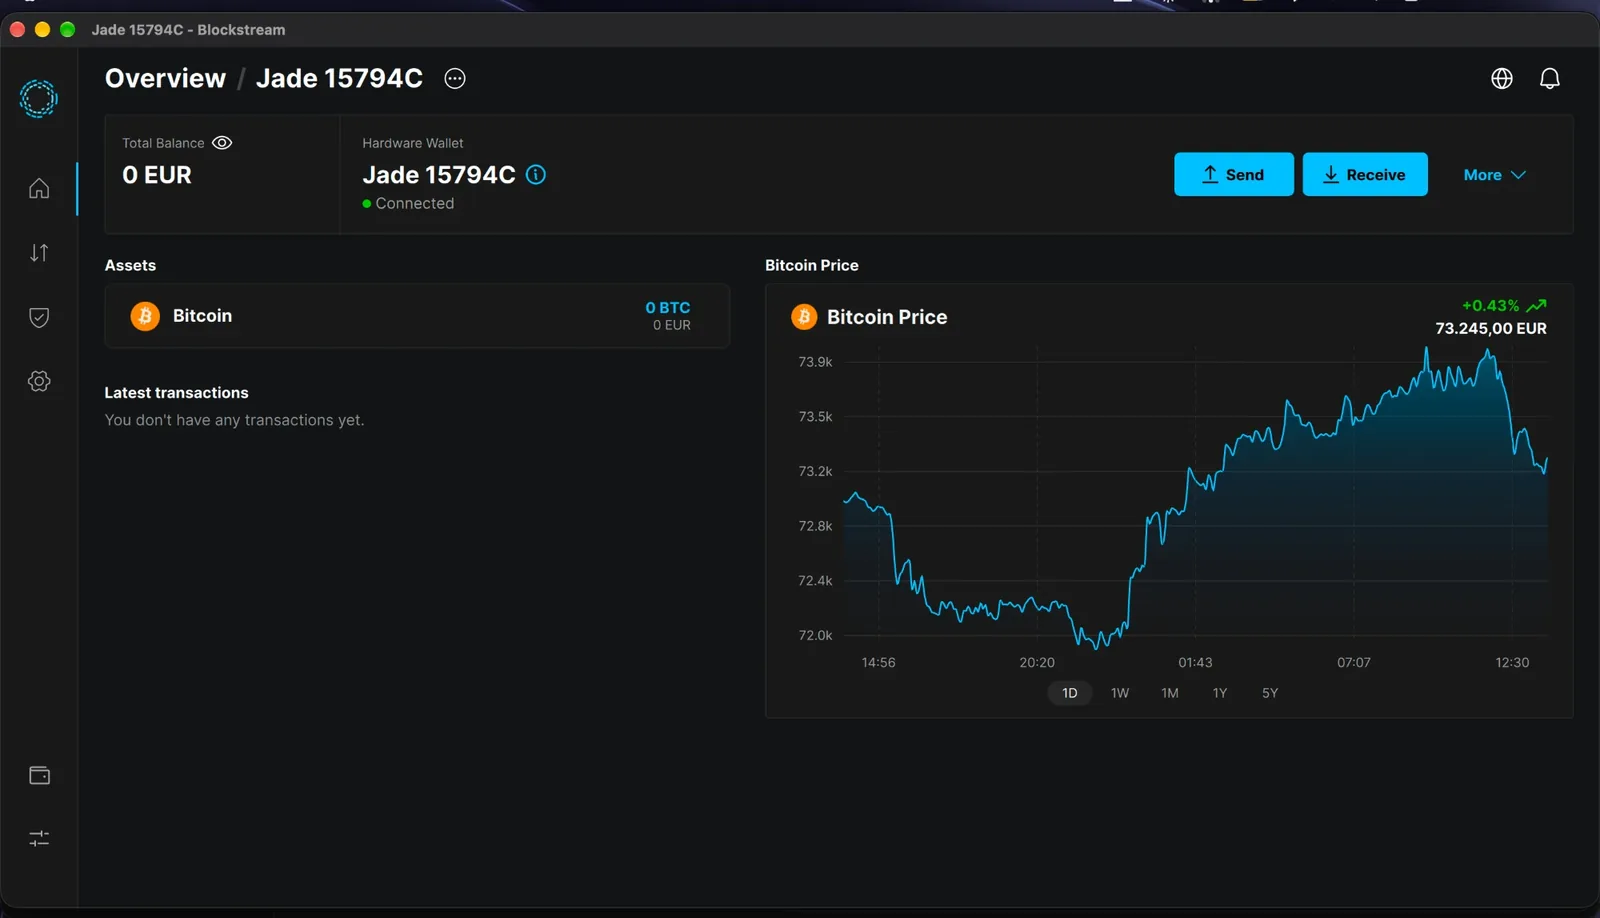Select the 5Y chart range
This screenshot has width=1600, height=918.
tap(1270, 693)
